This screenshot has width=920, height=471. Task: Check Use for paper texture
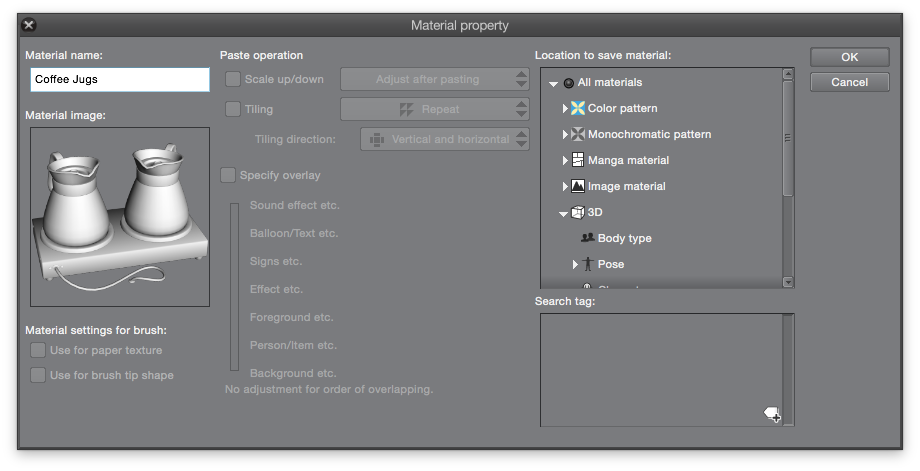pos(38,350)
